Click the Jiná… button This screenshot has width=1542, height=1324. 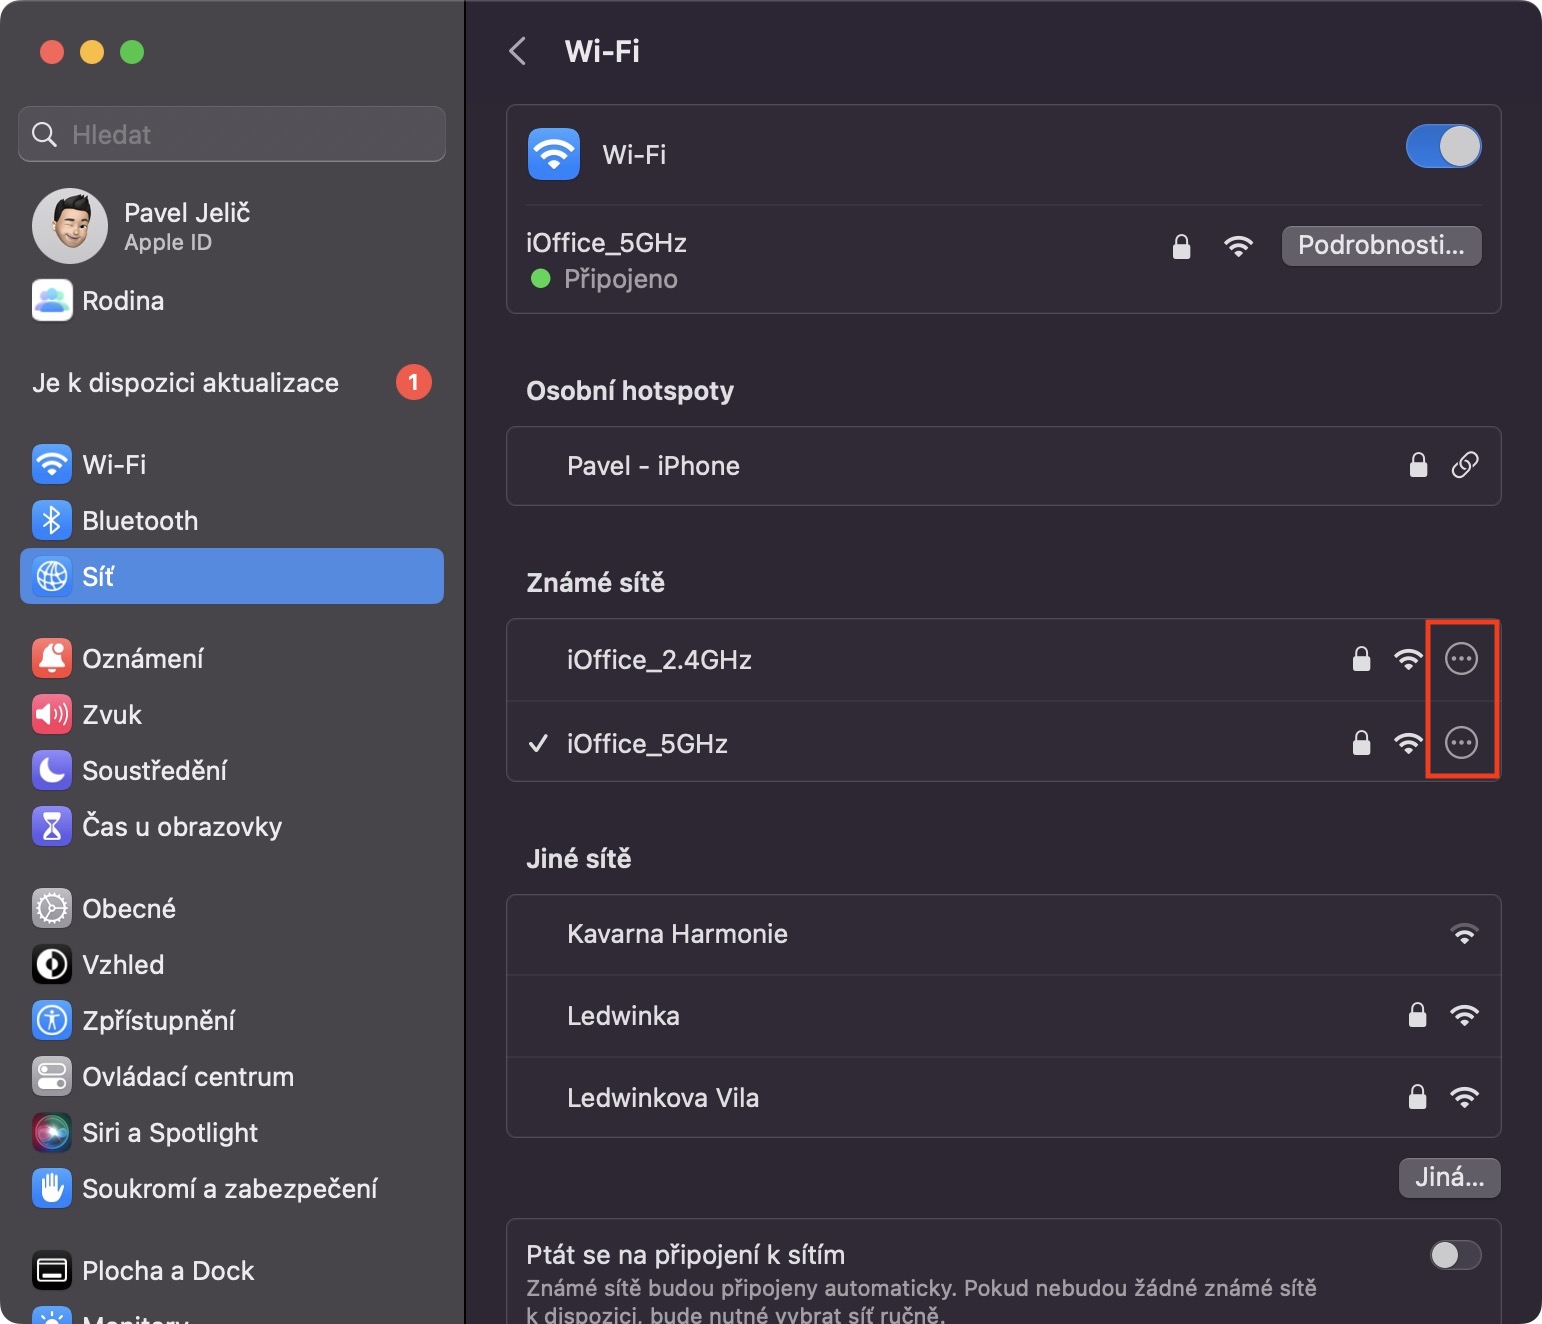(x=1449, y=1178)
